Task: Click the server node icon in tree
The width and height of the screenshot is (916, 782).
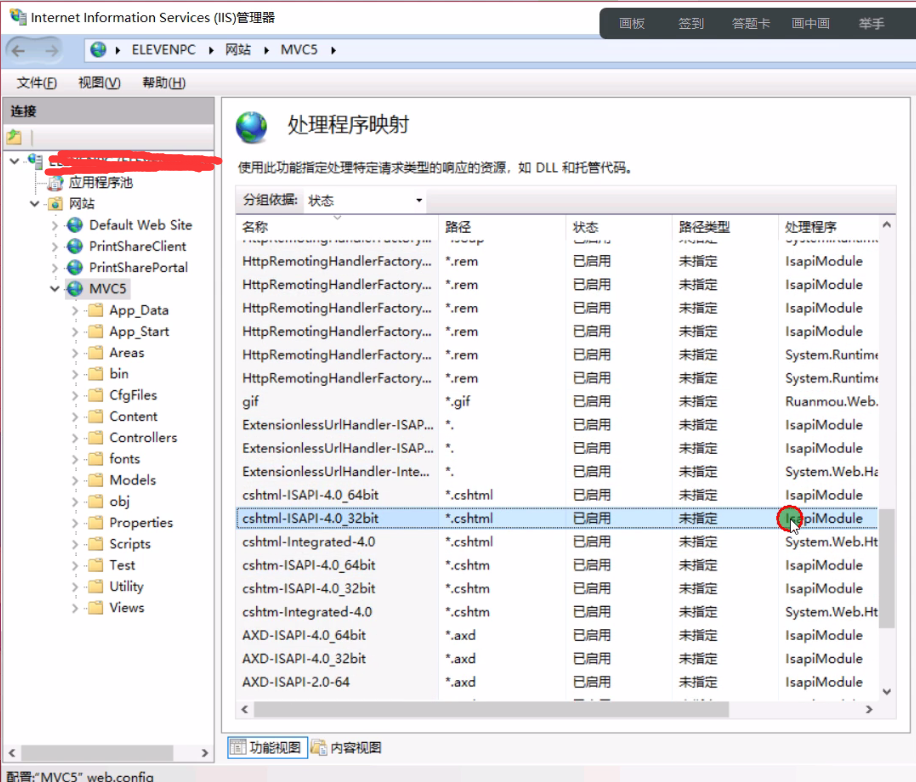Action: pyautogui.click(x=35, y=161)
